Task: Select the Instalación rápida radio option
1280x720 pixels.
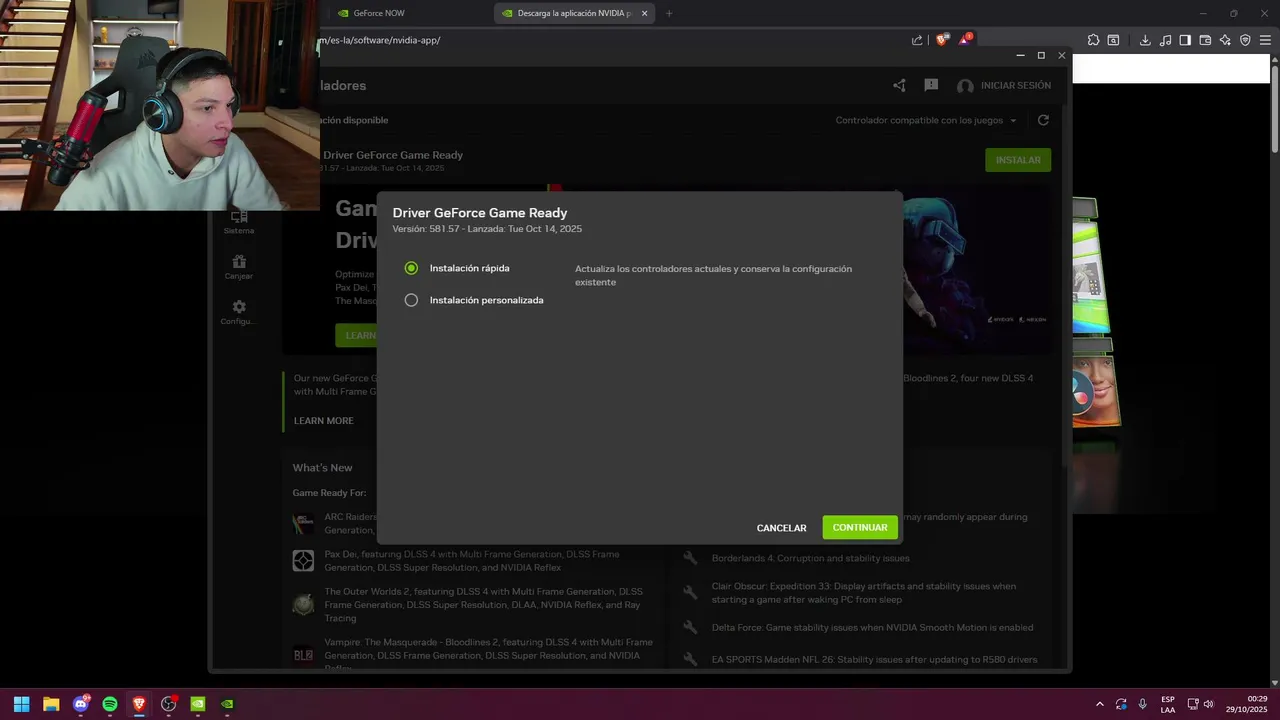Action: click(x=411, y=268)
